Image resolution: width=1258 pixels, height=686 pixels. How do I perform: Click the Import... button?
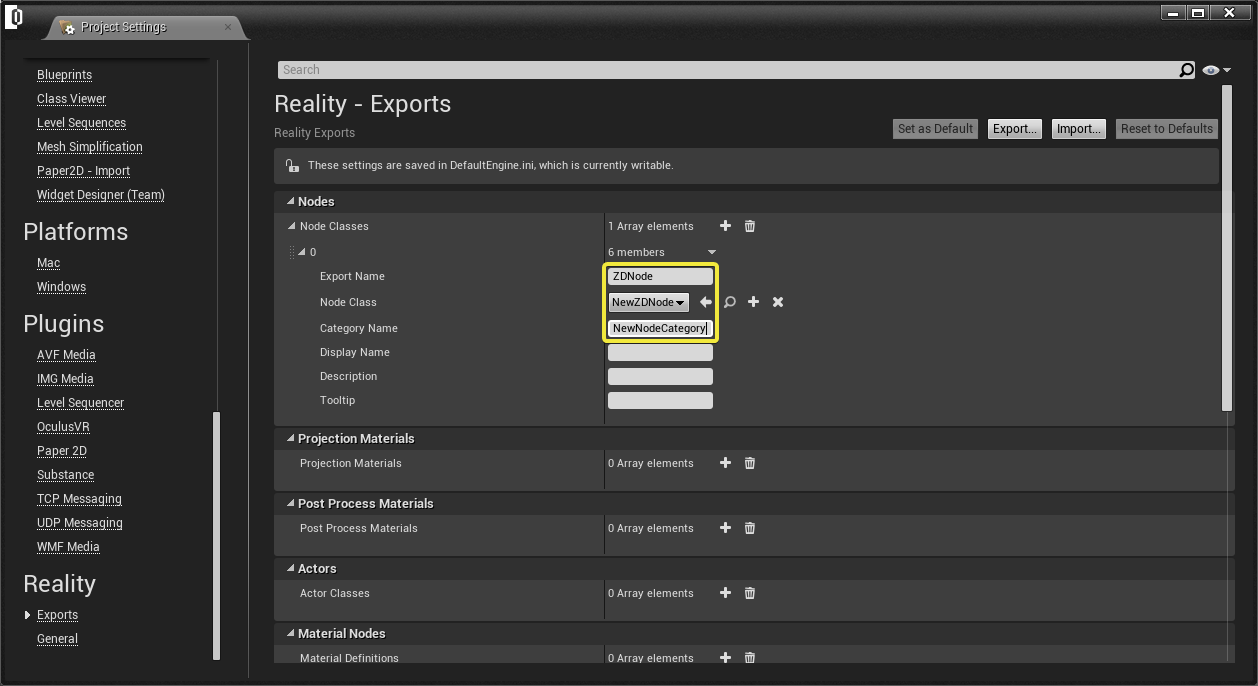[1079, 129]
